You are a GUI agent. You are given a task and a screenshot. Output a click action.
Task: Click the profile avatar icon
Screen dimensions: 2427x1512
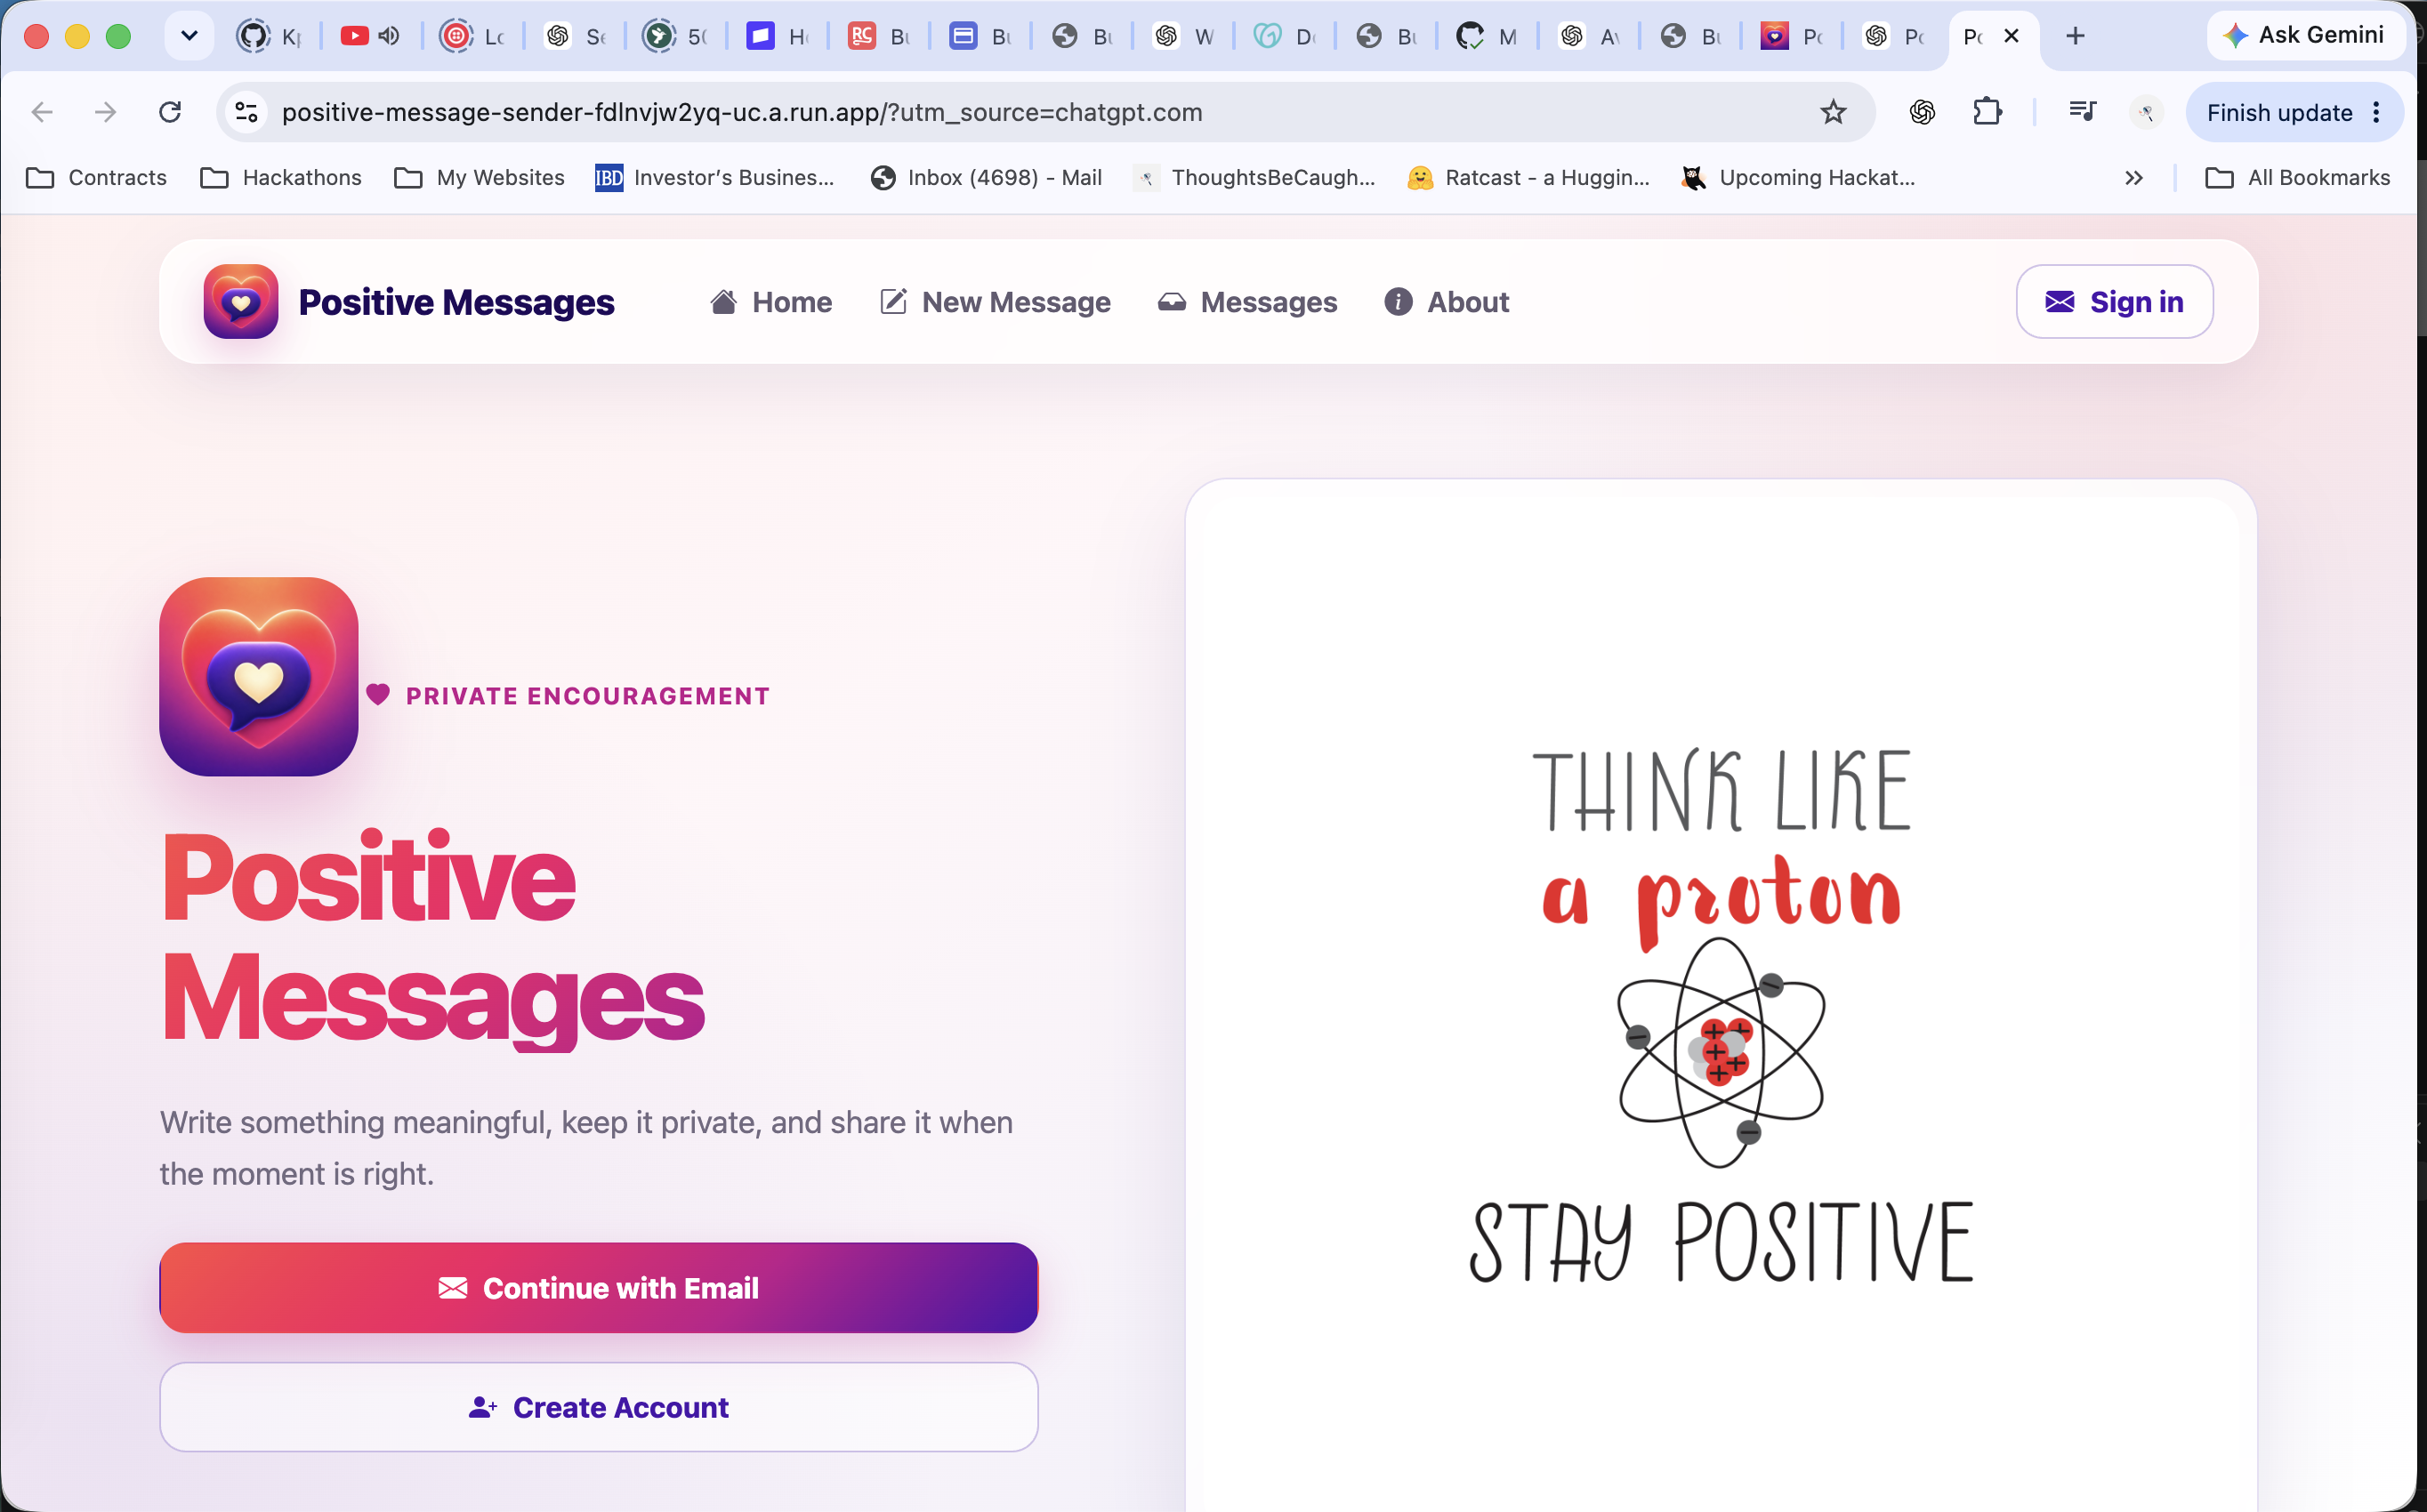pos(2146,112)
